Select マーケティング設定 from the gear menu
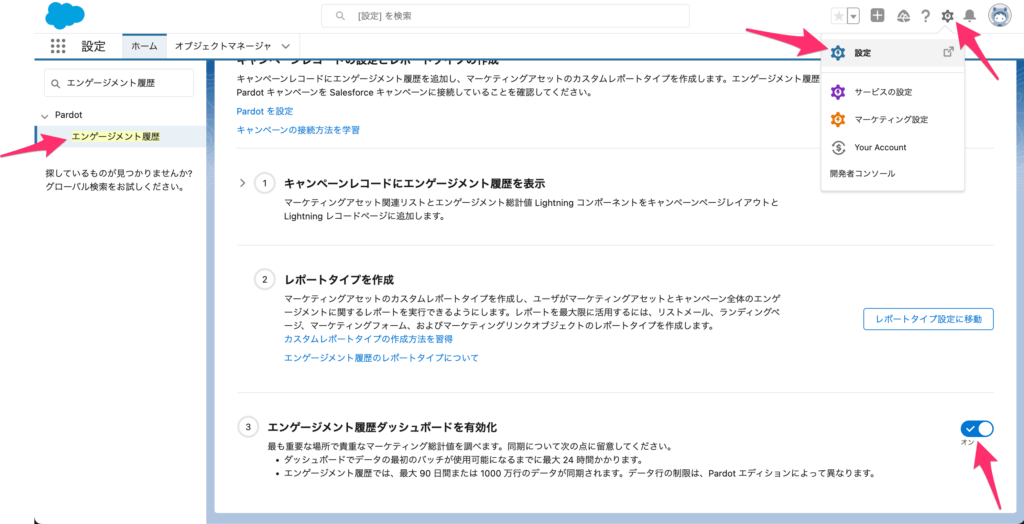 point(891,120)
